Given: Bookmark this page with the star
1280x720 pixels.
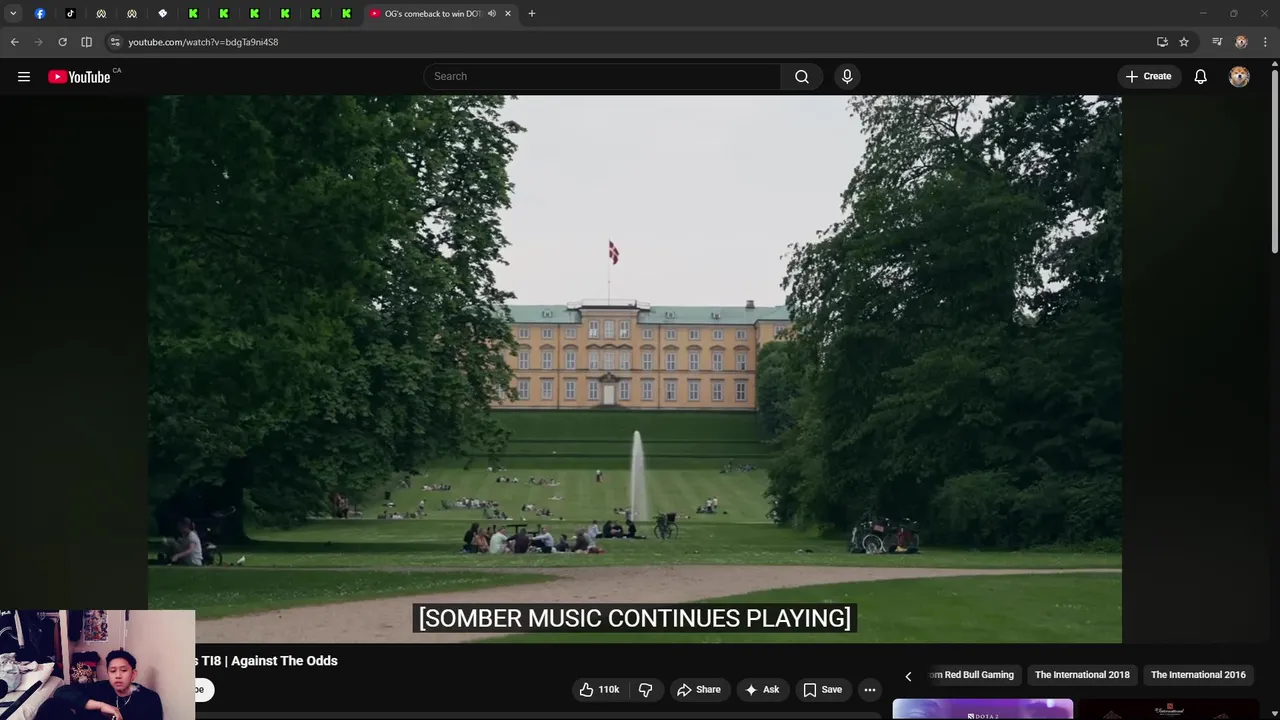Looking at the screenshot, I should (x=1184, y=42).
